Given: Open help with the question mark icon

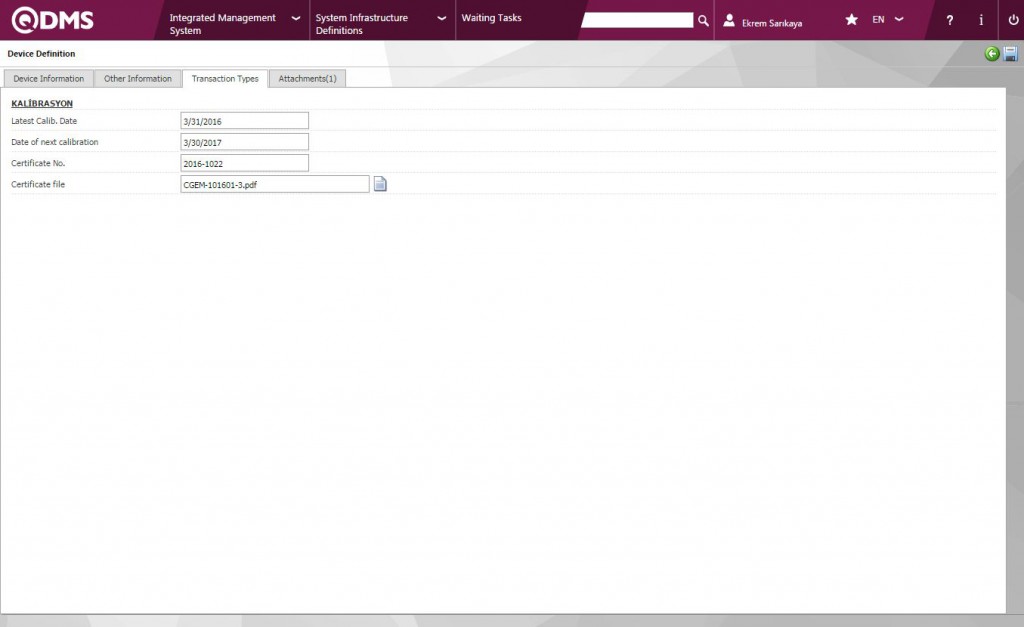Looking at the screenshot, I should (x=949, y=20).
